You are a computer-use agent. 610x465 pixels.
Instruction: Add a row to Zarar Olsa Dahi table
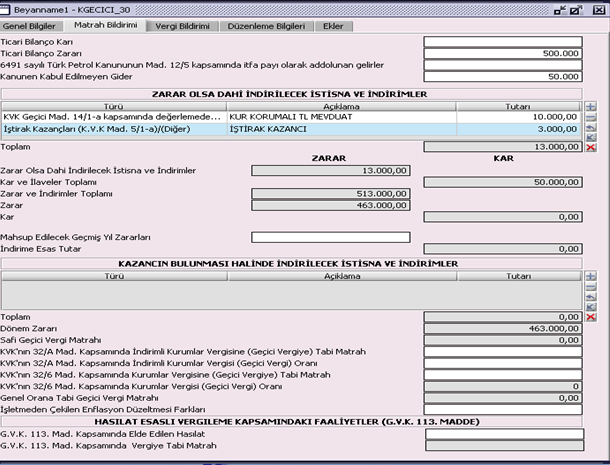click(x=591, y=106)
